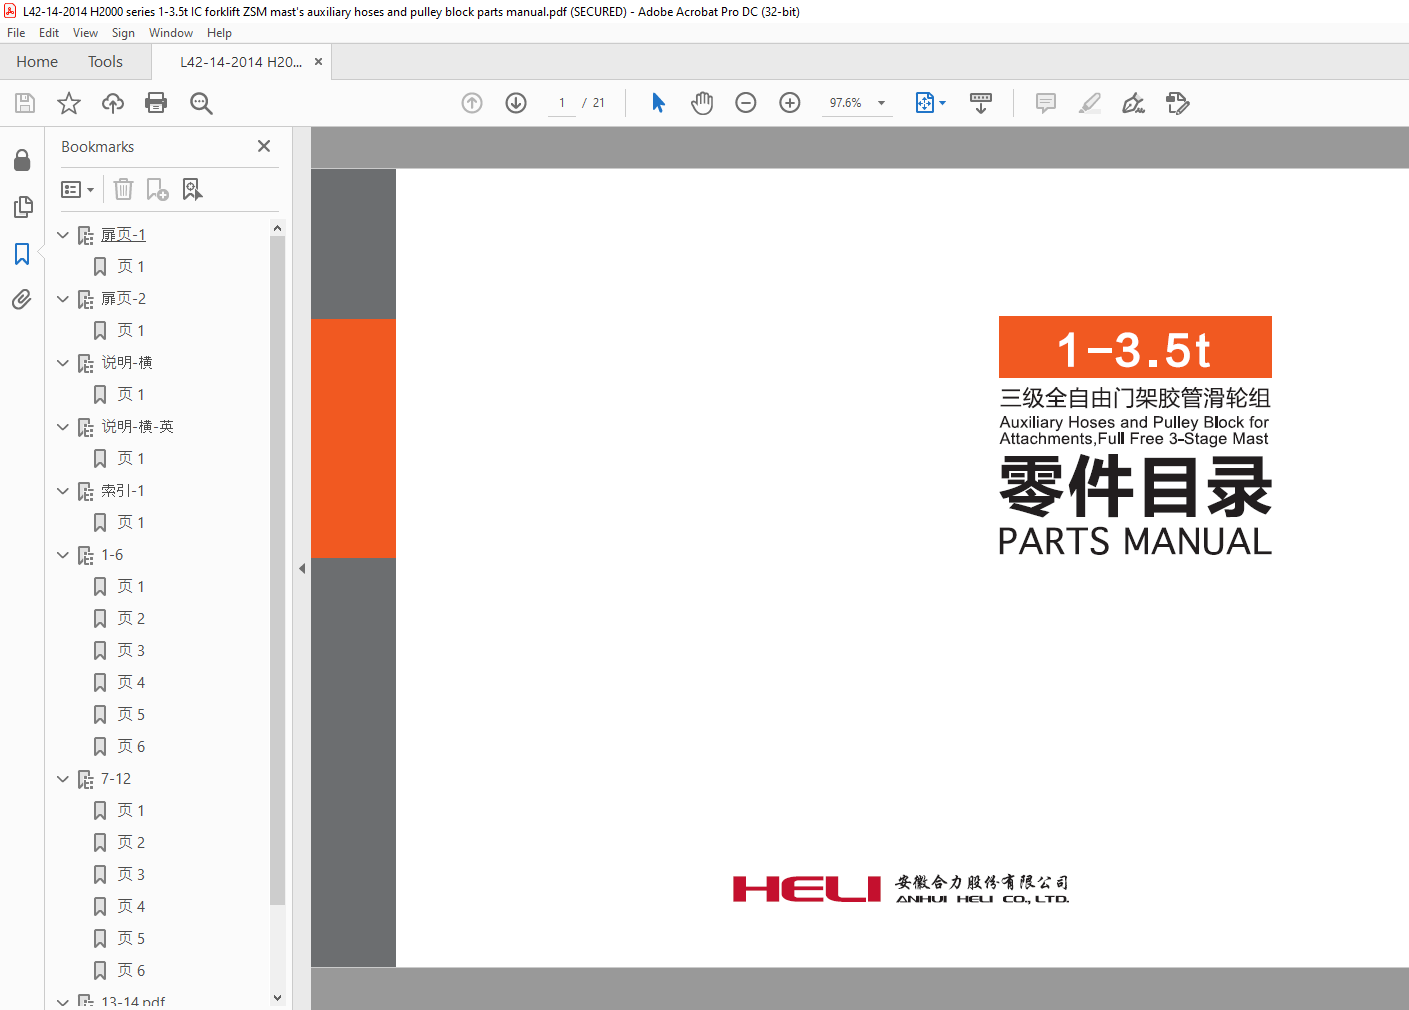The height and width of the screenshot is (1010, 1409).
Task: Click the Save file icon
Action: (25, 103)
